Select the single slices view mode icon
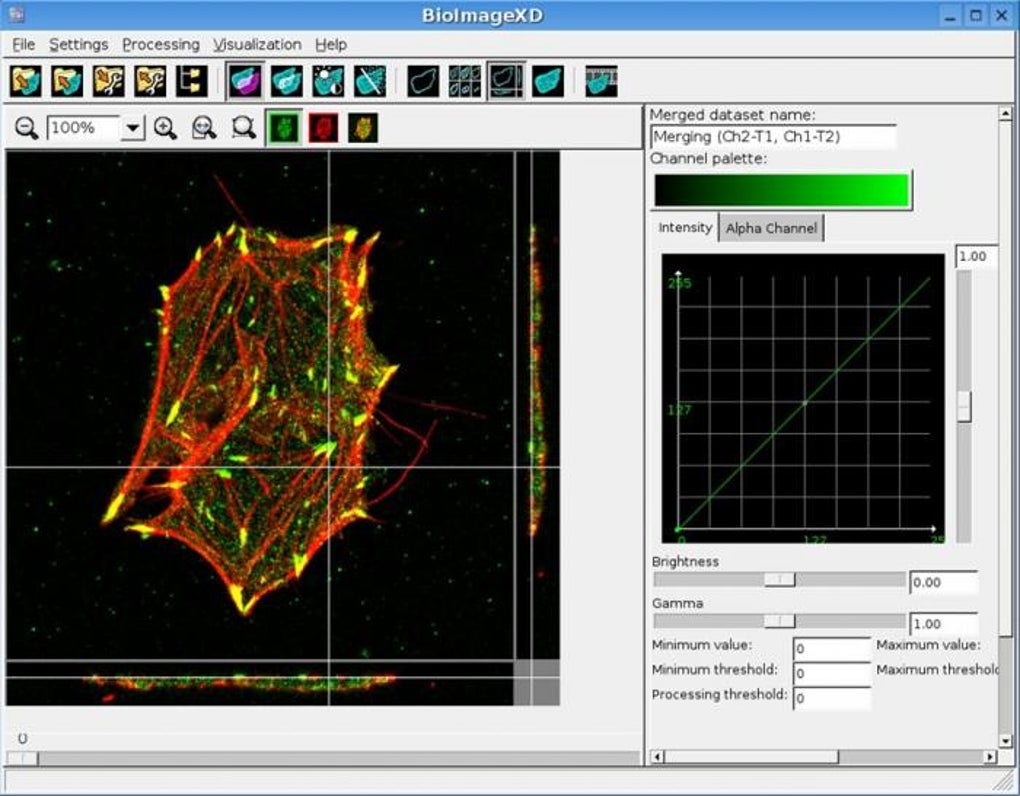Viewport: 1020px width, 796px height. 423,80
